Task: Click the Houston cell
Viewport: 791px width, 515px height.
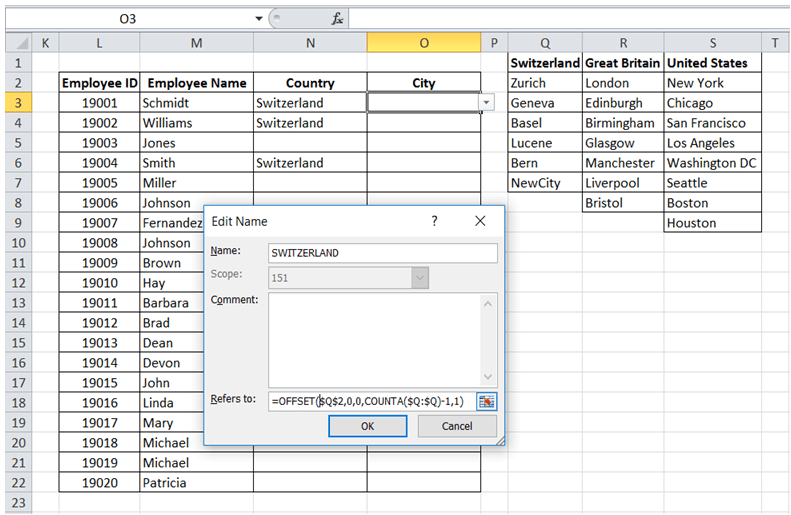Action: [x=713, y=223]
